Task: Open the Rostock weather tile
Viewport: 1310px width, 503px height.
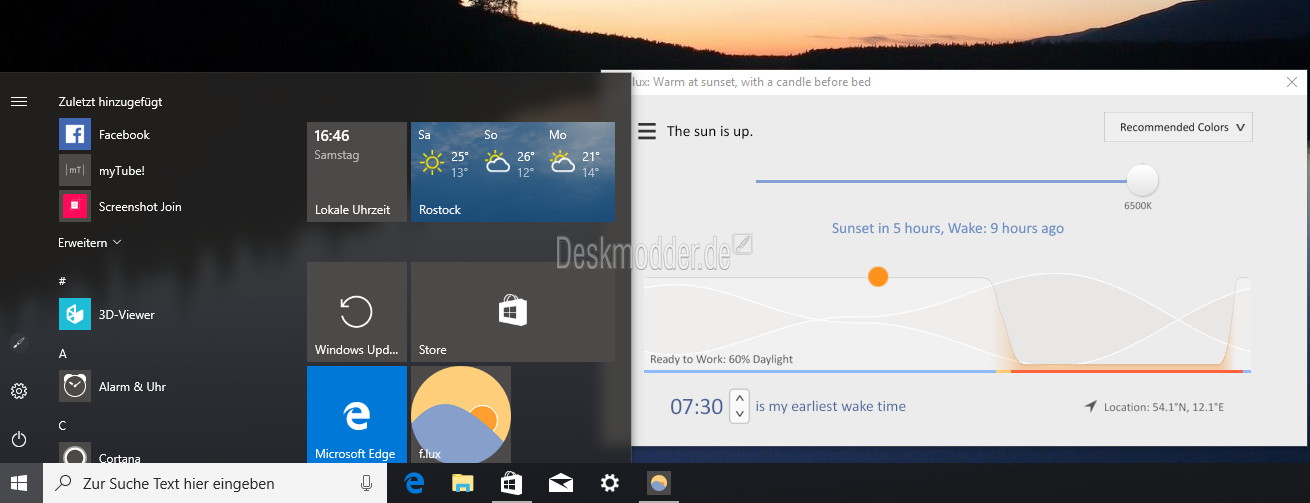Action: (x=513, y=172)
